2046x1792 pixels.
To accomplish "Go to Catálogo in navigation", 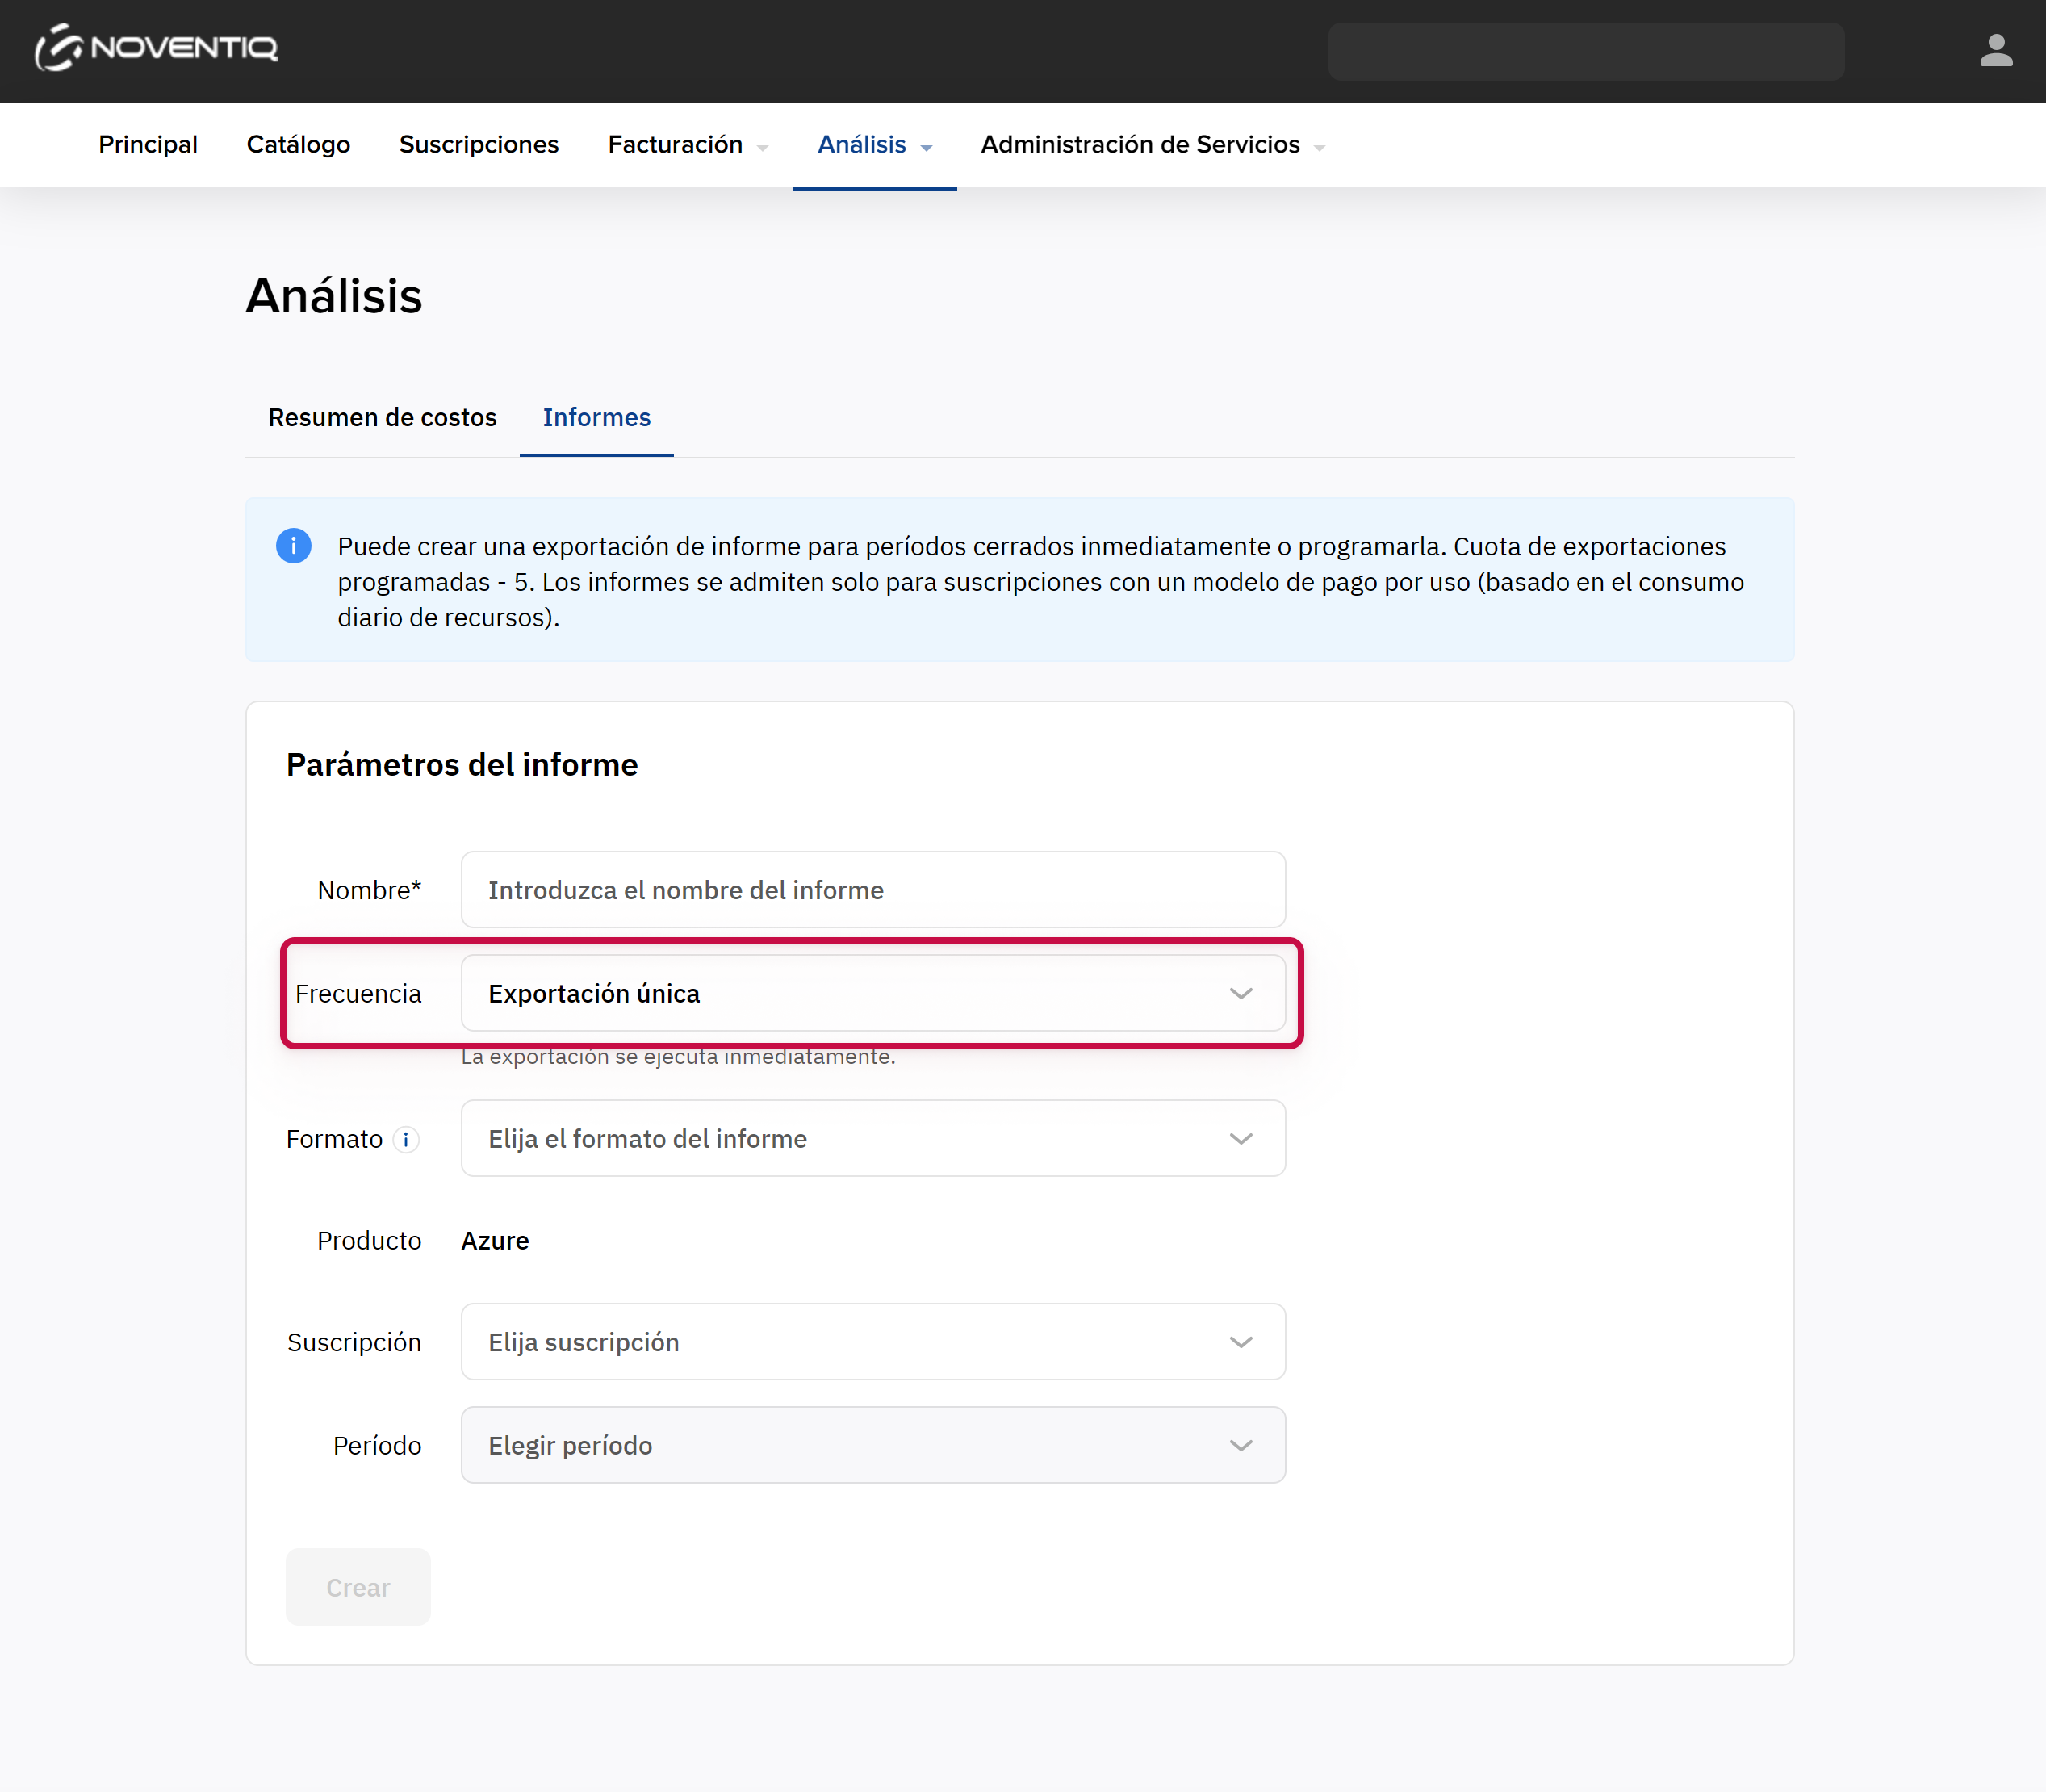I will 298,145.
